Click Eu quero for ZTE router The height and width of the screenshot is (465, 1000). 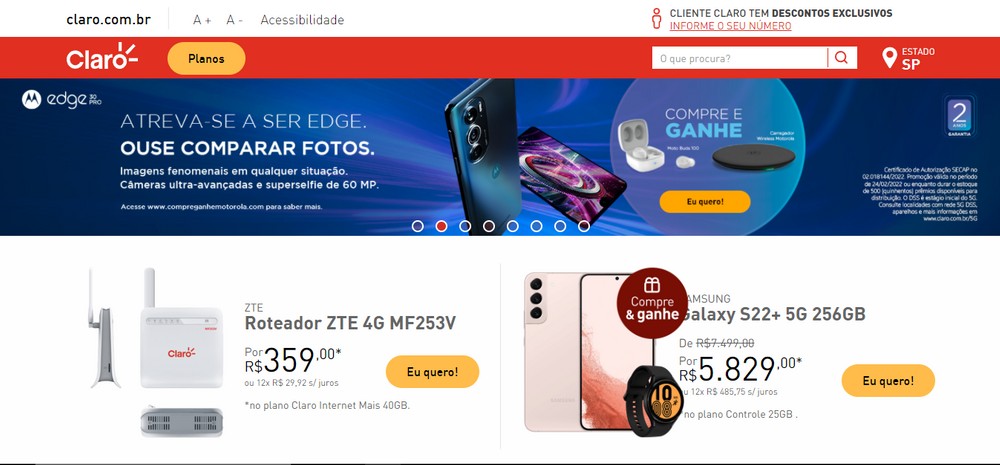(432, 372)
